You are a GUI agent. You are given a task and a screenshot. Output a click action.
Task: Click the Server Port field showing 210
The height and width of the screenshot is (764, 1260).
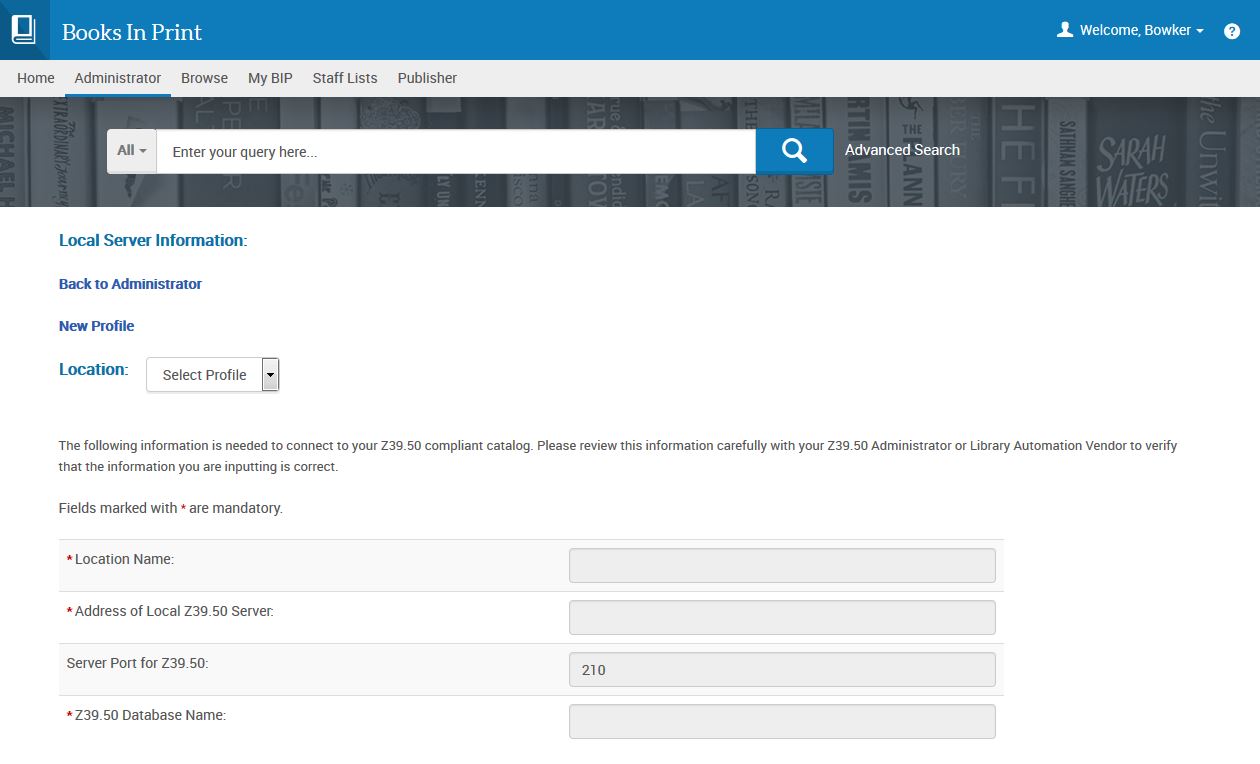coord(782,669)
